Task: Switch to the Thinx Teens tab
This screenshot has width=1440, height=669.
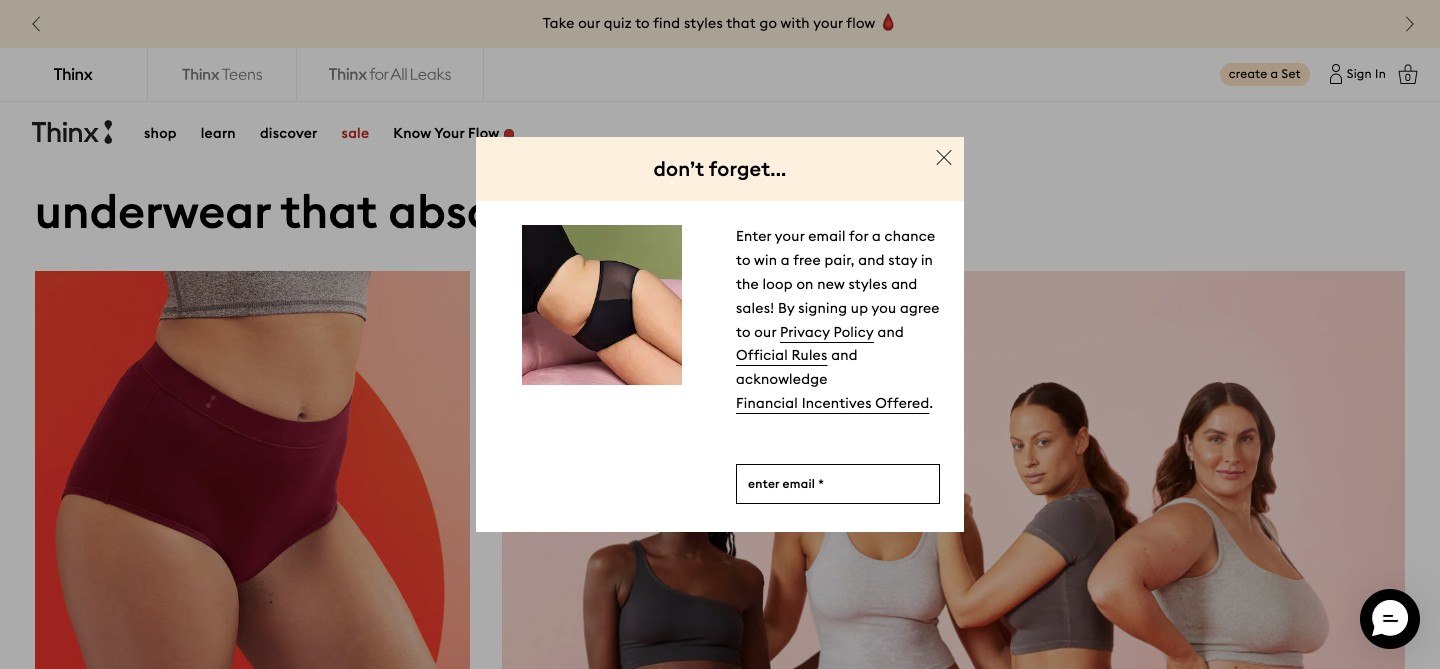Action: [222, 74]
